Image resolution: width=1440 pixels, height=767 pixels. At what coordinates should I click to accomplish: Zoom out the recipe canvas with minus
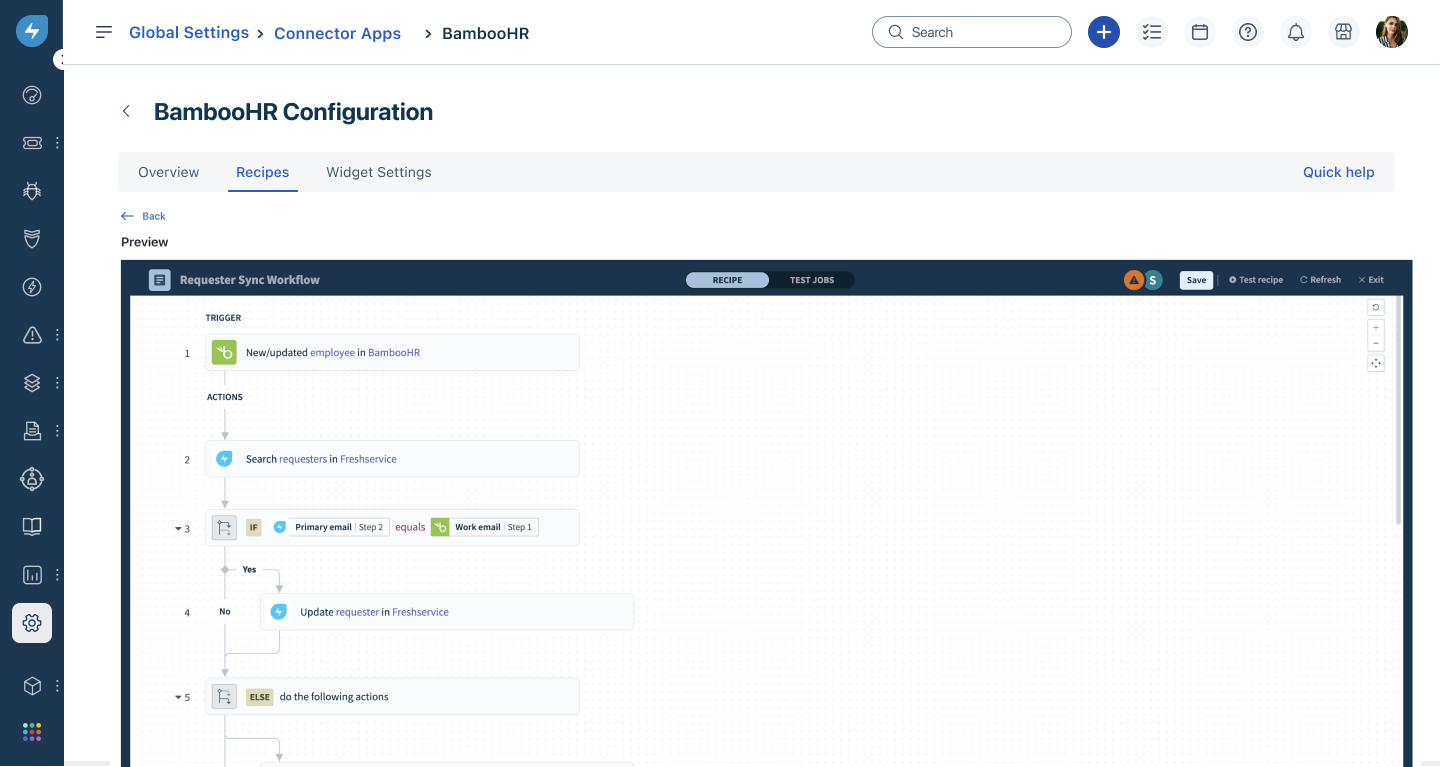click(x=1376, y=343)
